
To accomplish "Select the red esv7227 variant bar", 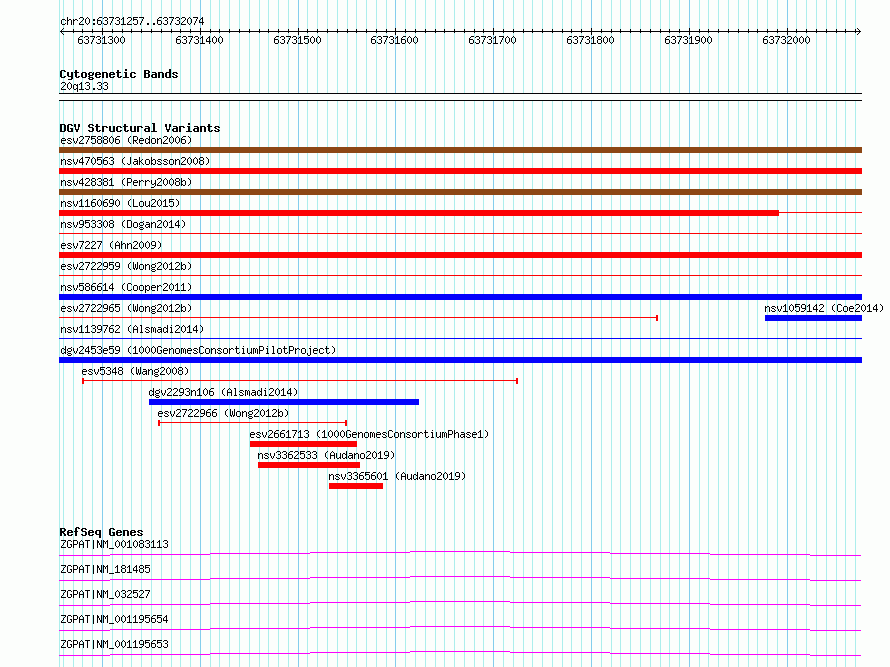I will click(x=460, y=255).
